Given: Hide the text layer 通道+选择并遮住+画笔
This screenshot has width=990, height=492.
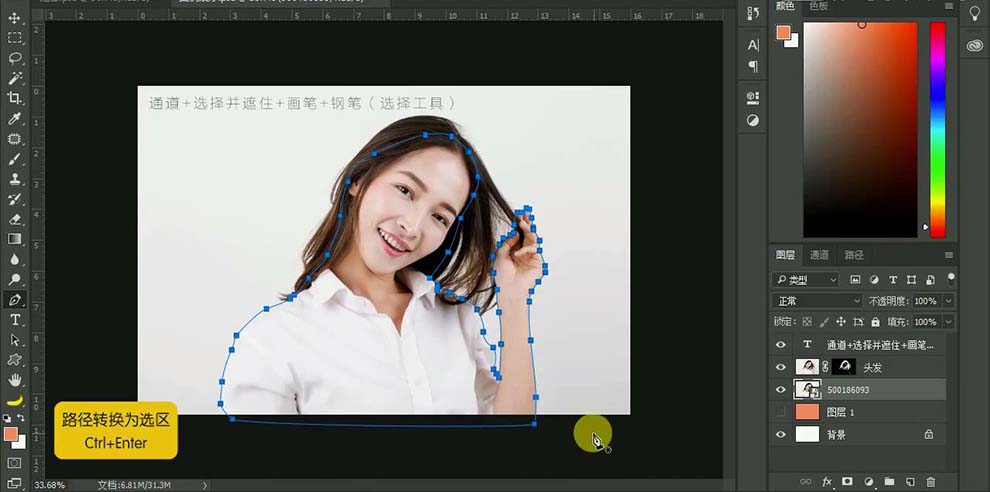Looking at the screenshot, I should coord(781,345).
